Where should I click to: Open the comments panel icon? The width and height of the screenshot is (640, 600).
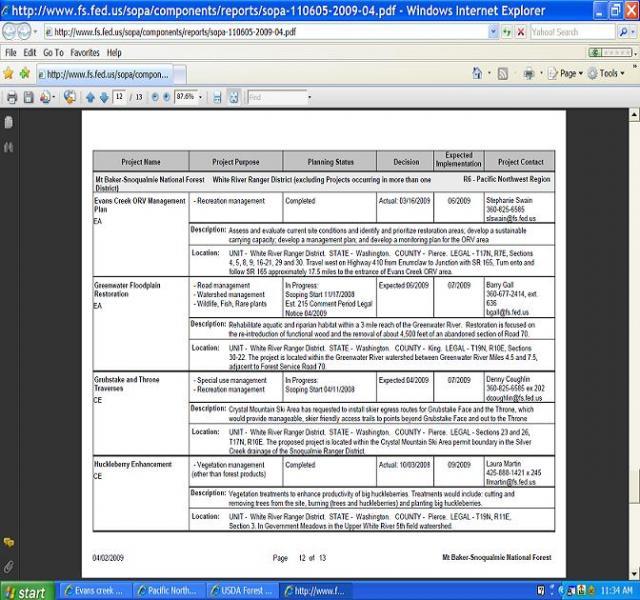tap(9, 542)
